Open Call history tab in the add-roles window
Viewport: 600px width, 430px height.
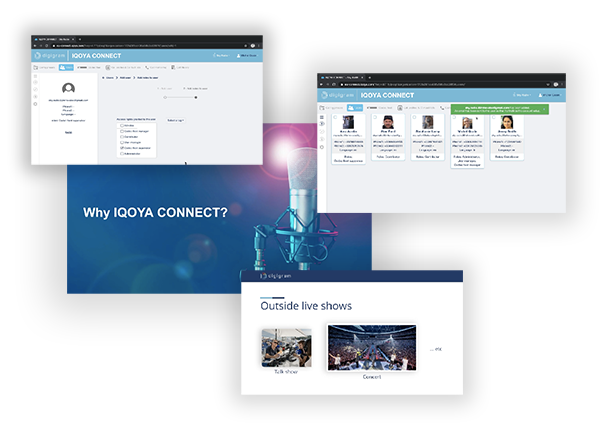pos(180,67)
